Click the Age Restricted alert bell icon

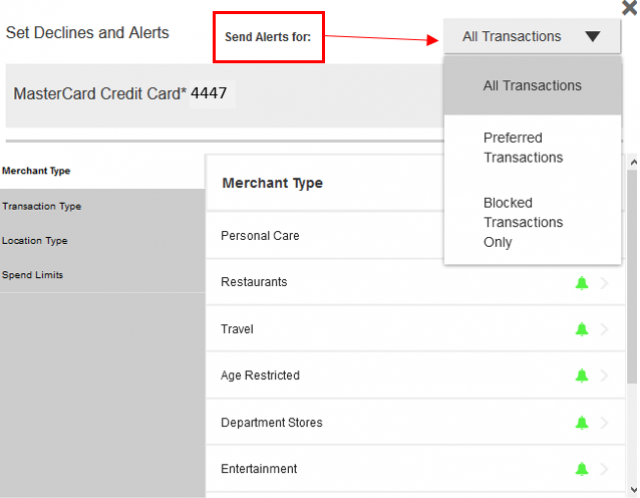[582, 375]
